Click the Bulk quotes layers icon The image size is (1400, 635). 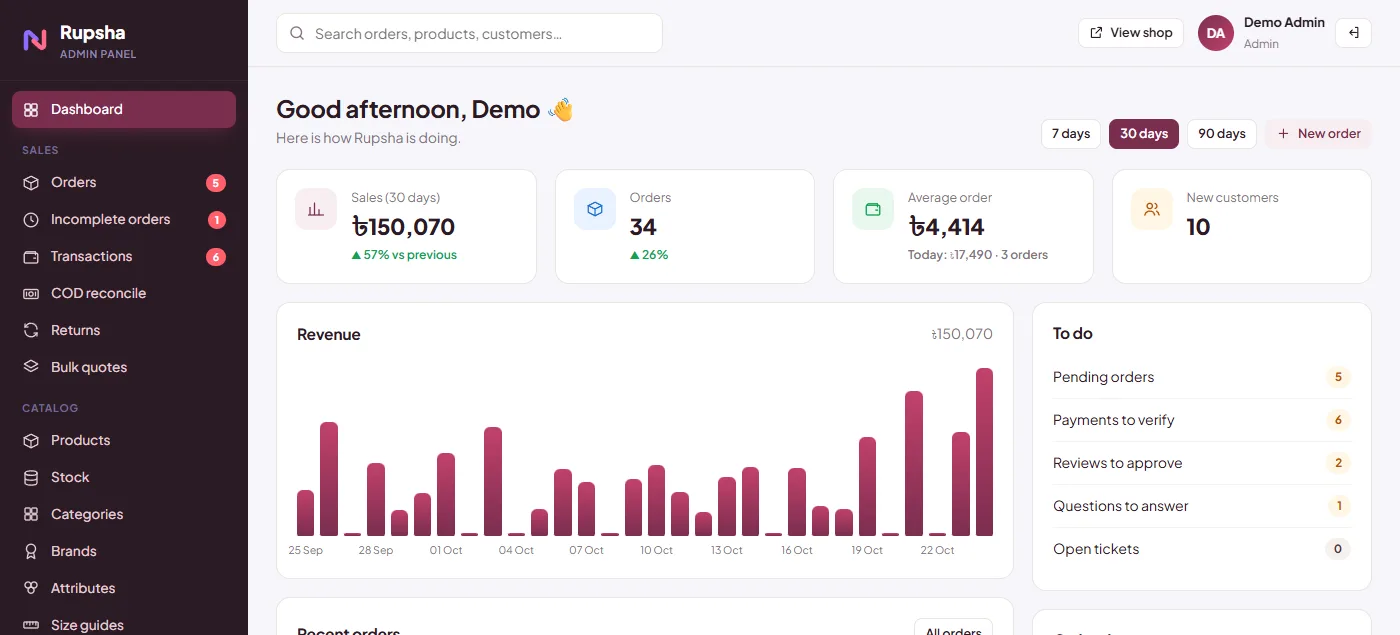pos(31,368)
